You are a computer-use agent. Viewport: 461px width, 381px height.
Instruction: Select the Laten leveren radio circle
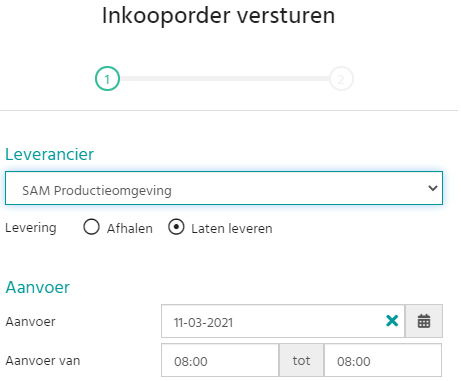(x=176, y=227)
